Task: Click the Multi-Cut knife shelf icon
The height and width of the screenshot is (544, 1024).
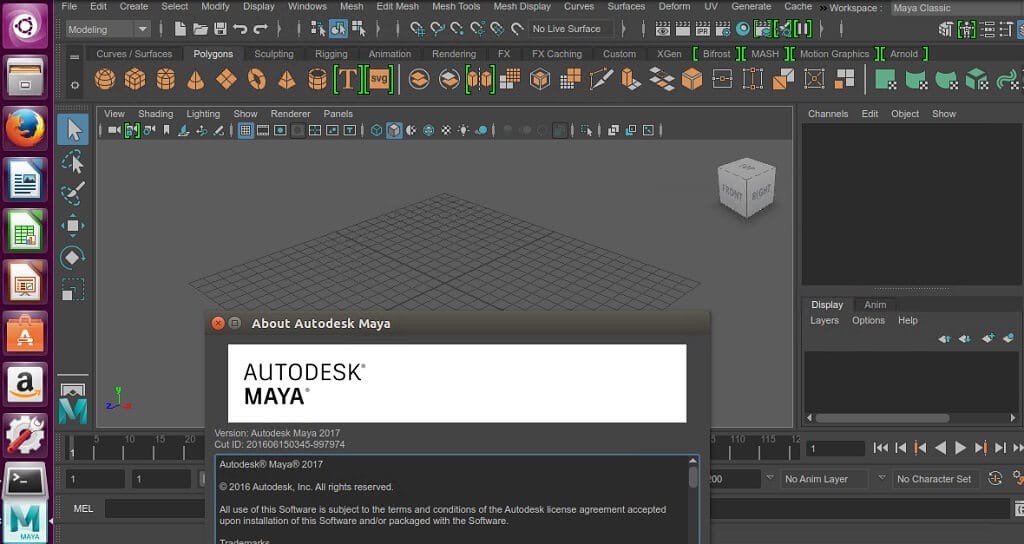Action: (601, 80)
